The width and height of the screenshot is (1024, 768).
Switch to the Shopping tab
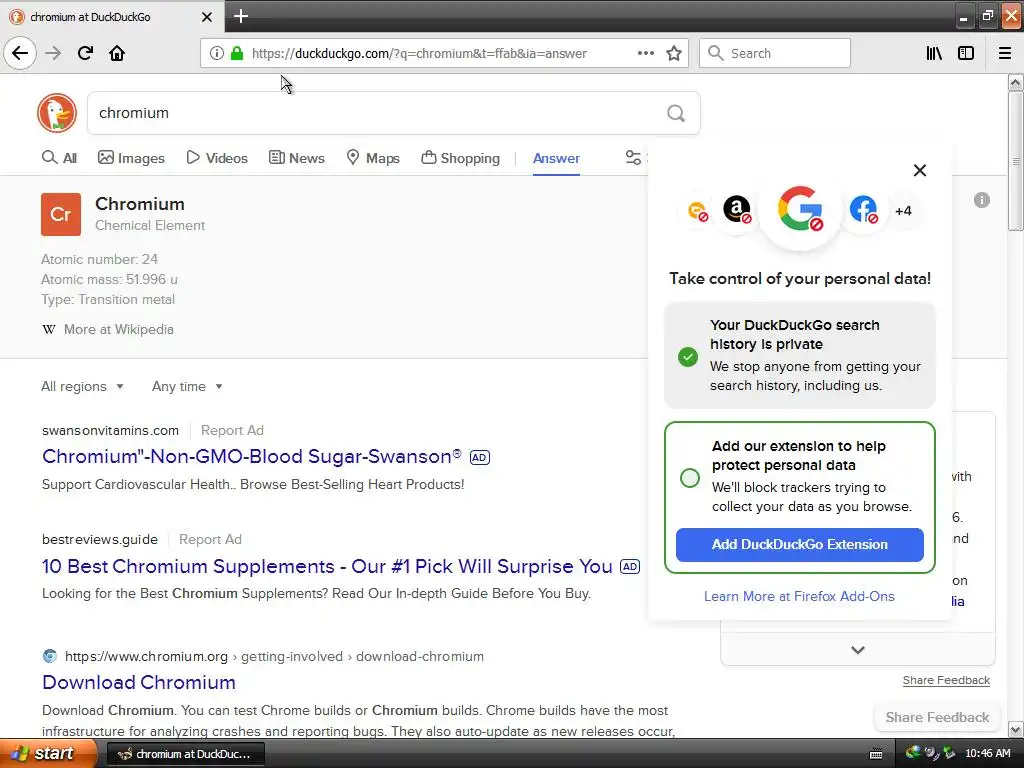(460, 158)
